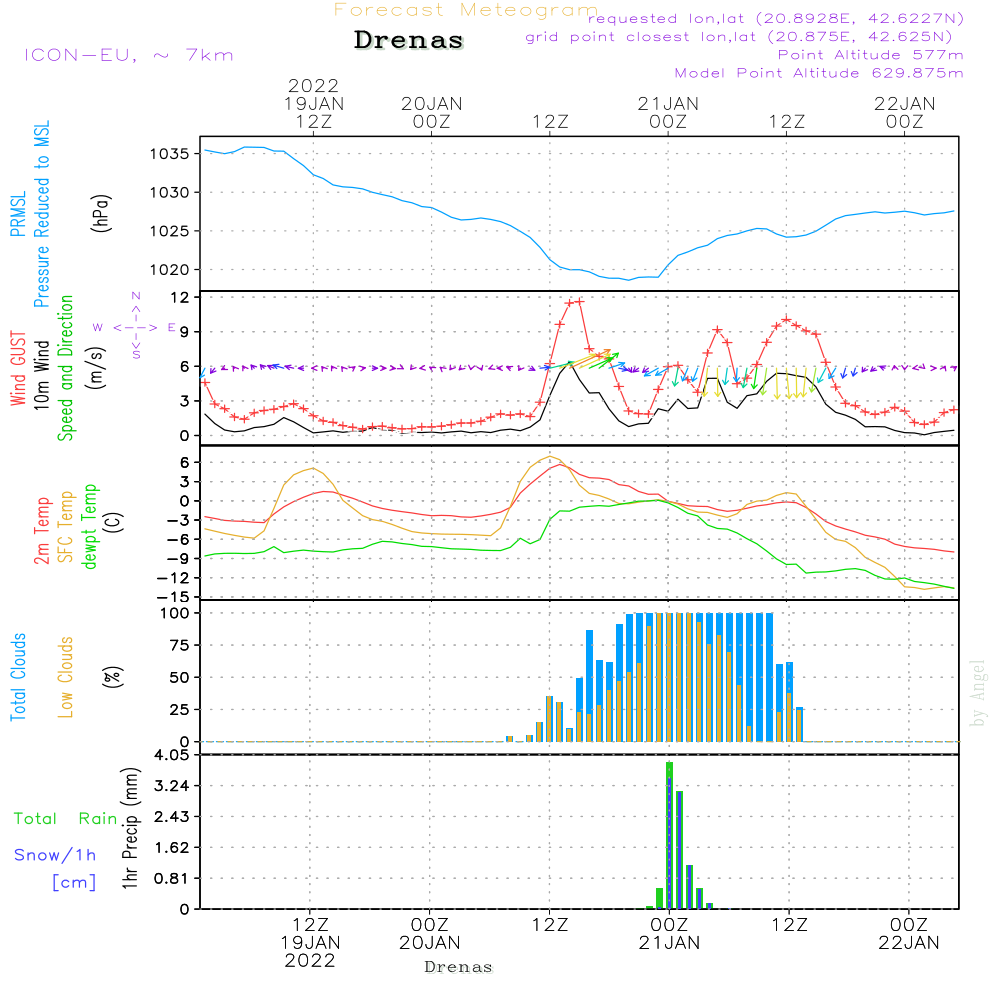Click the orange Low Clouds label
Image resolution: width=1000 pixels, height=1000 pixels.
tap(66, 676)
